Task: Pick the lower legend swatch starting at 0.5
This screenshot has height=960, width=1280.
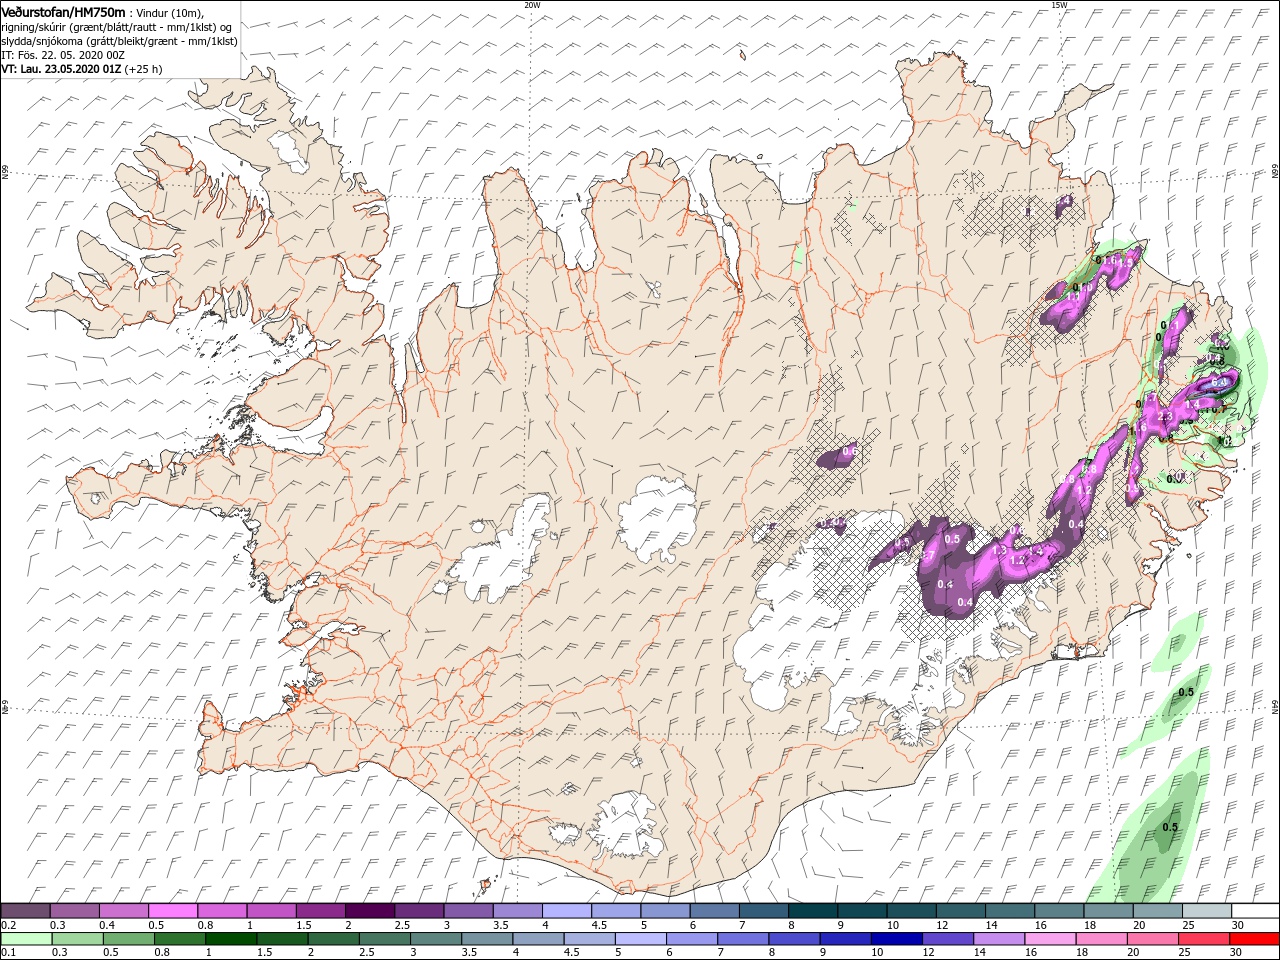Action: [128, 939]
